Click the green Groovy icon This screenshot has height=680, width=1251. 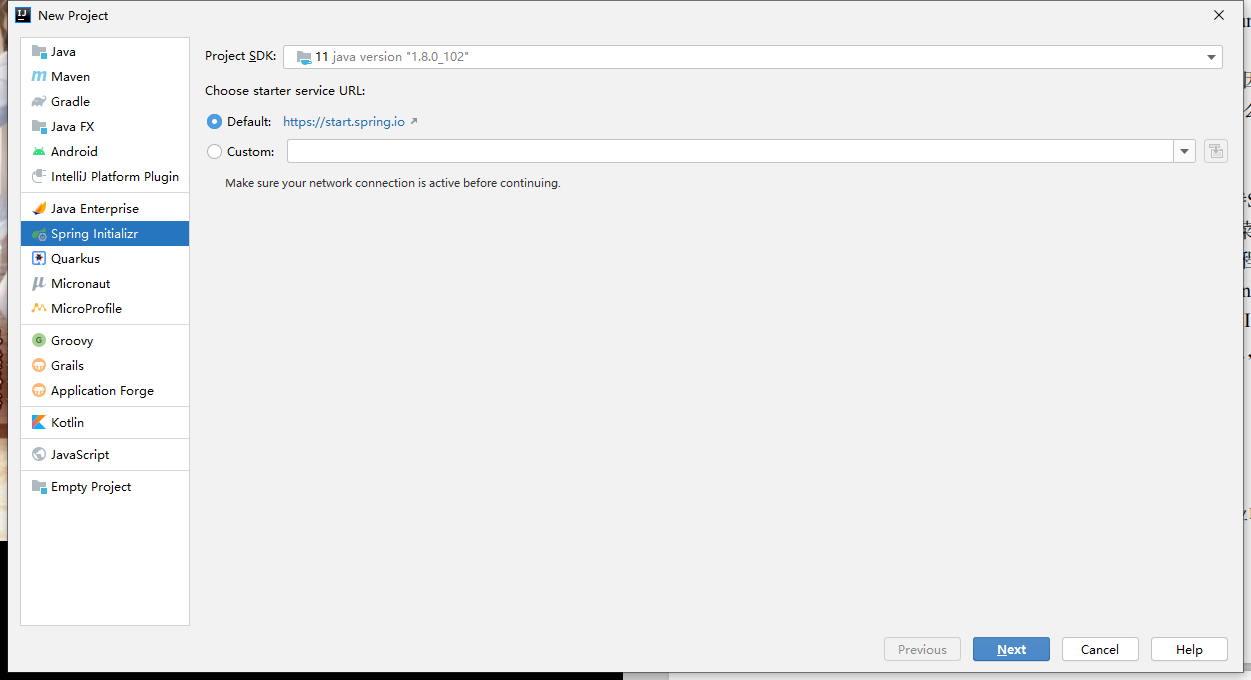pos(39,341)
